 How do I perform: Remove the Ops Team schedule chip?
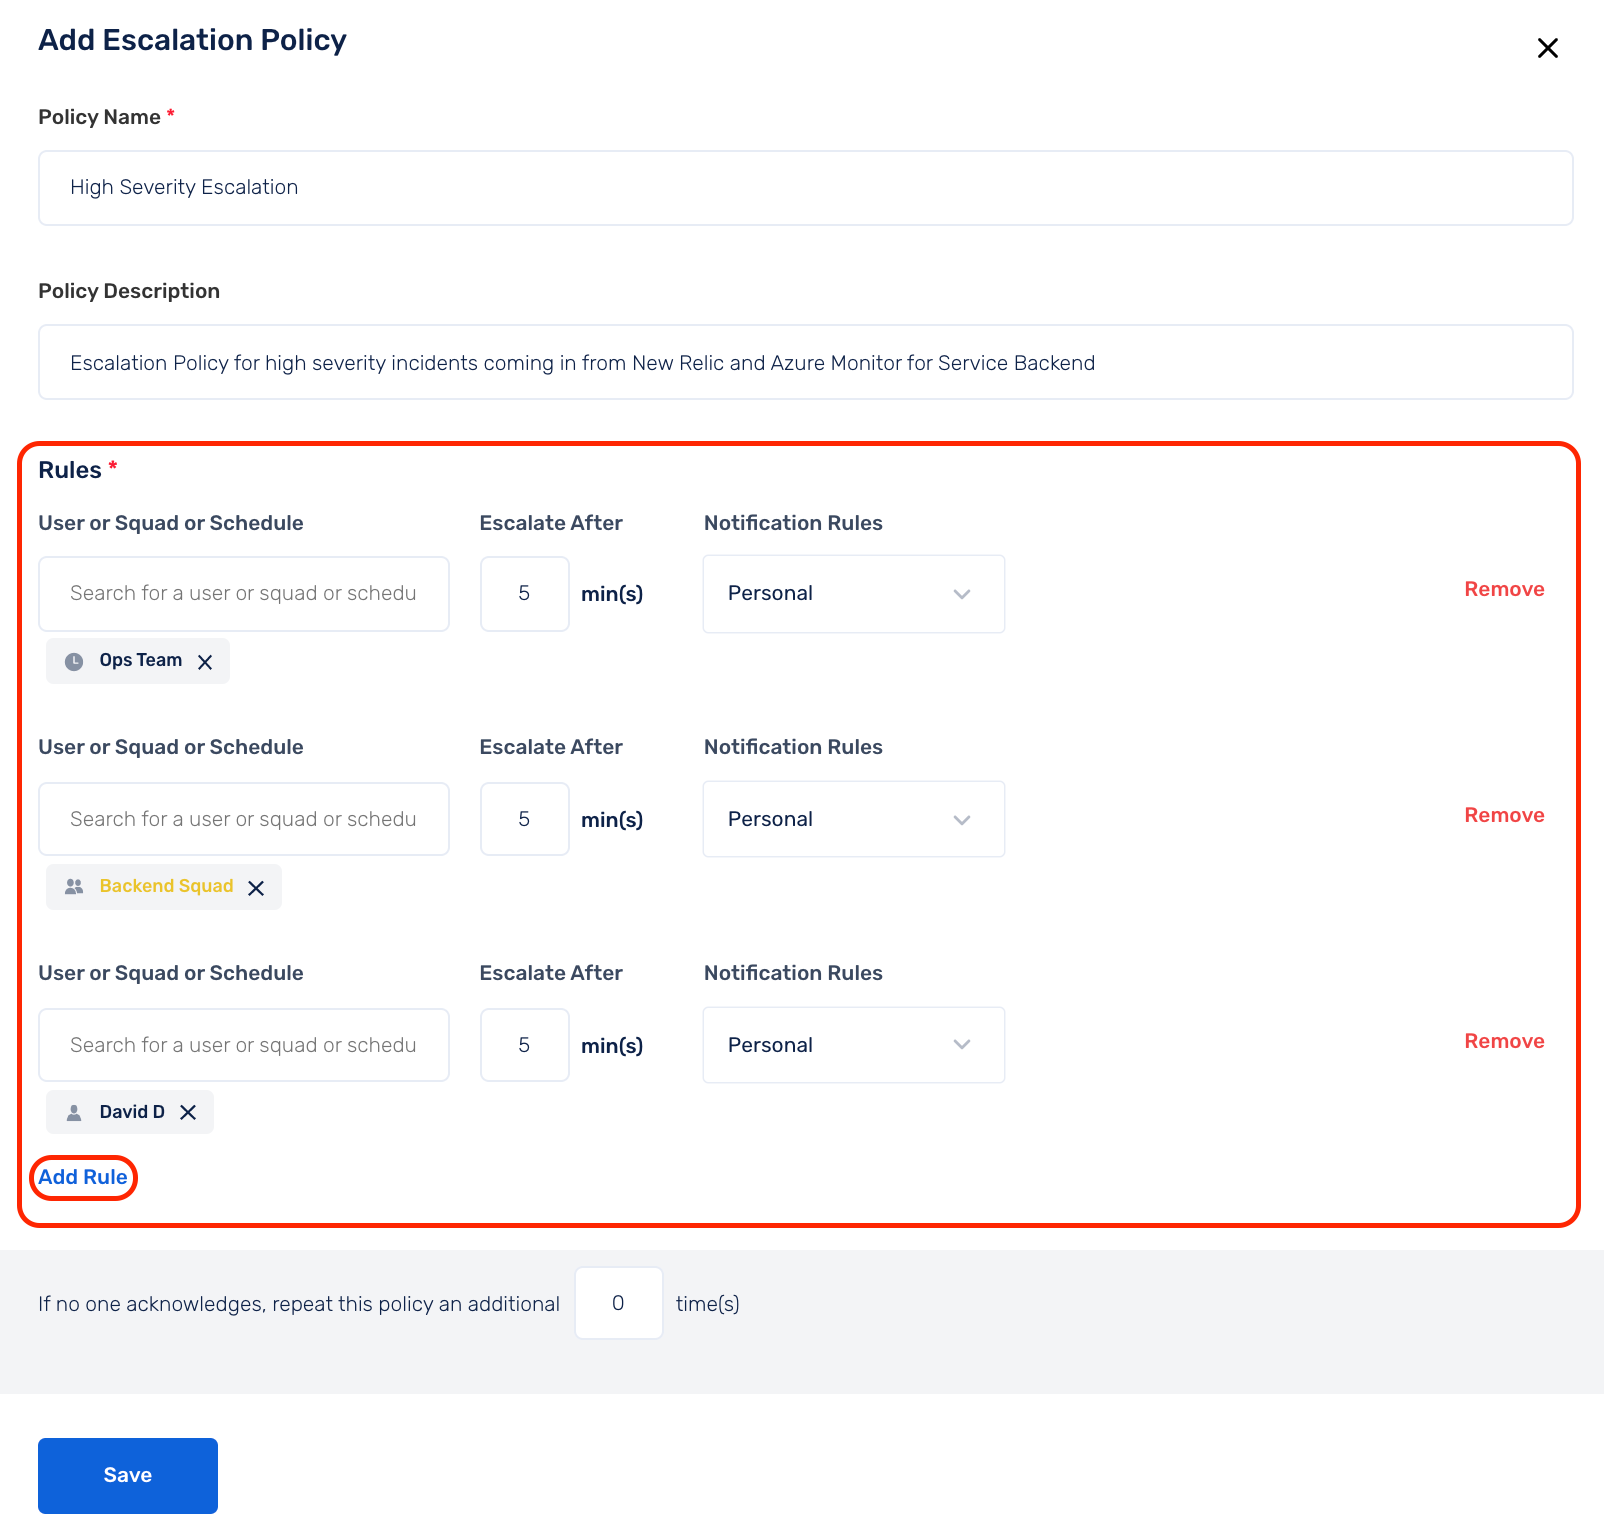click(205, 662)
